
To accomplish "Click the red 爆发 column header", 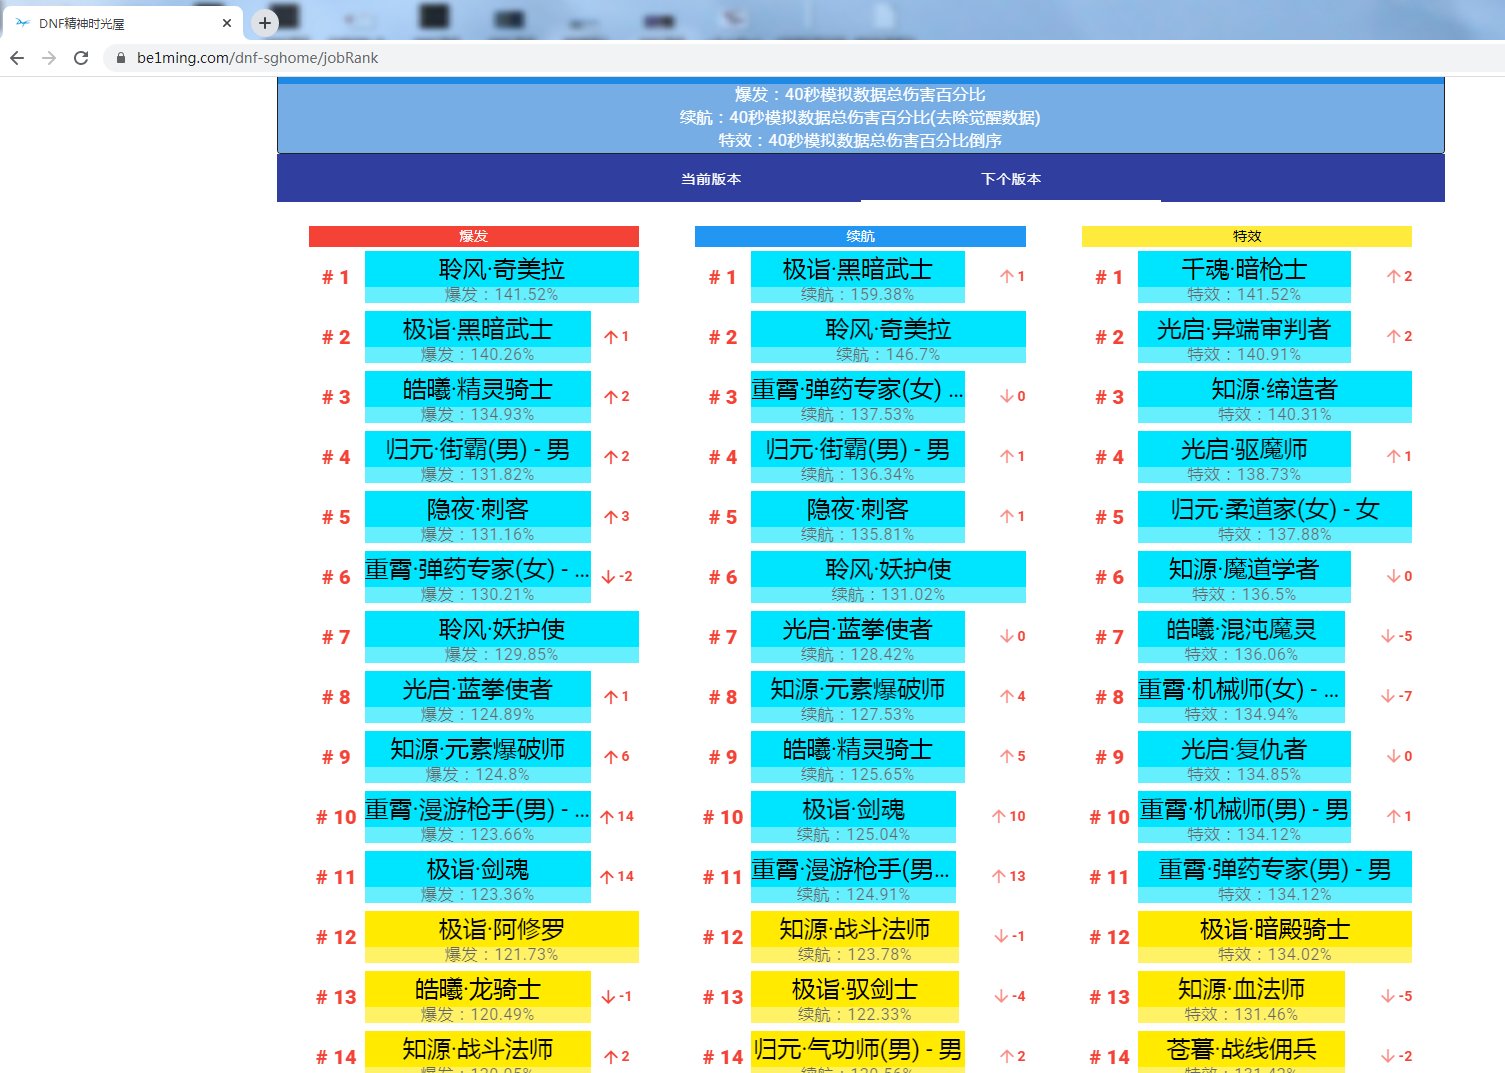I will 473,236.
